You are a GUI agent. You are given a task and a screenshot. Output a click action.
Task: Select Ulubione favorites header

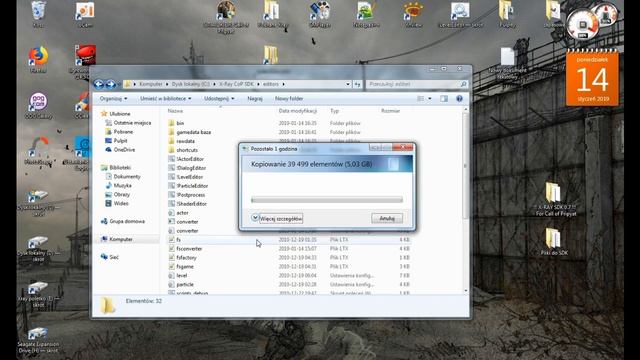coord(116,114)
